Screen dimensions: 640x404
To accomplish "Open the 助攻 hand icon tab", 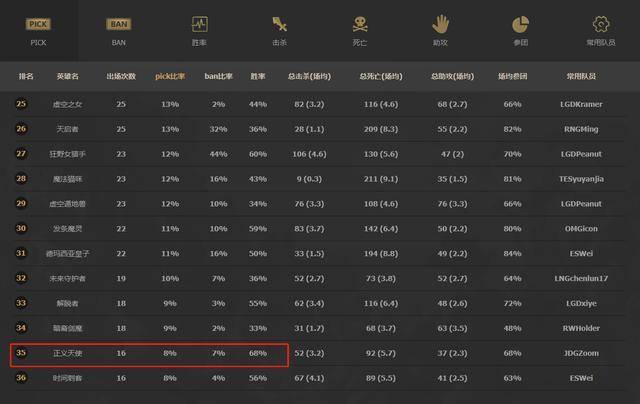I will coord(439,23).
